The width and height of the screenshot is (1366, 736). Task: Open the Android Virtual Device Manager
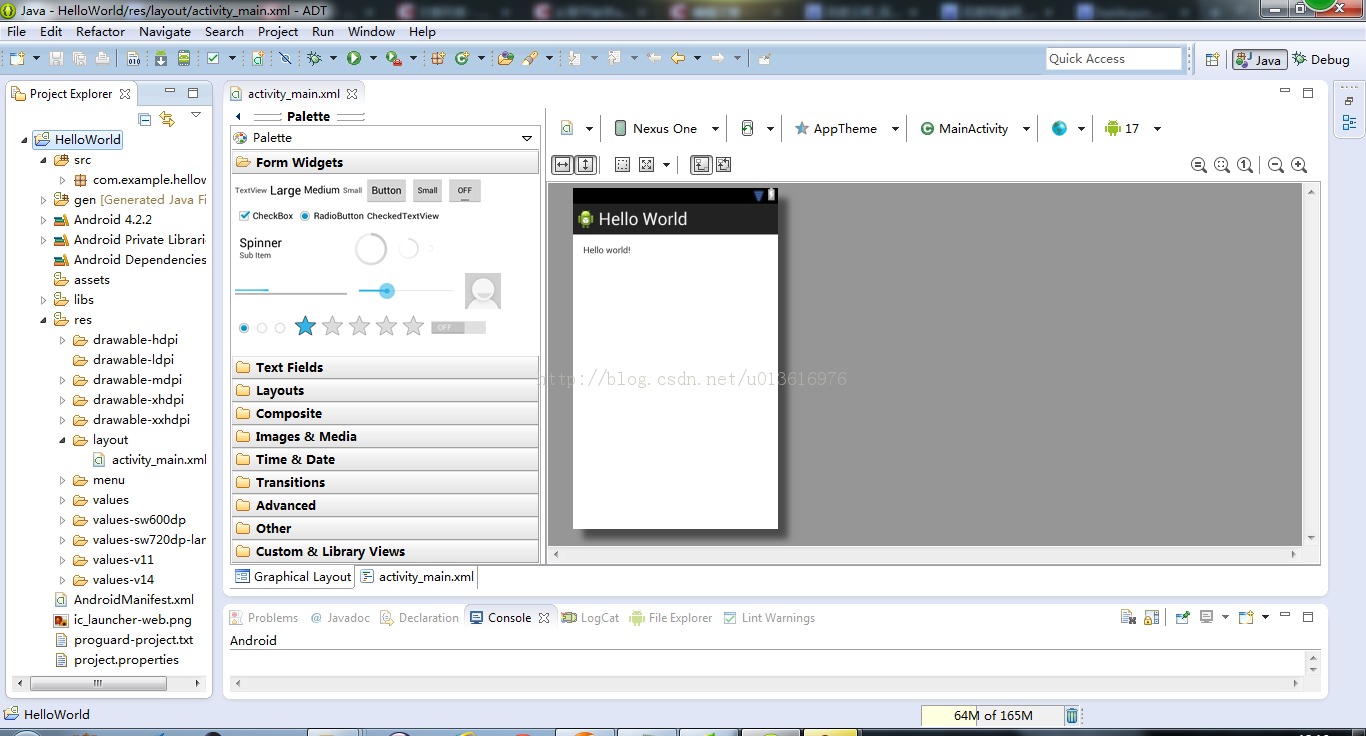[184, 59]
